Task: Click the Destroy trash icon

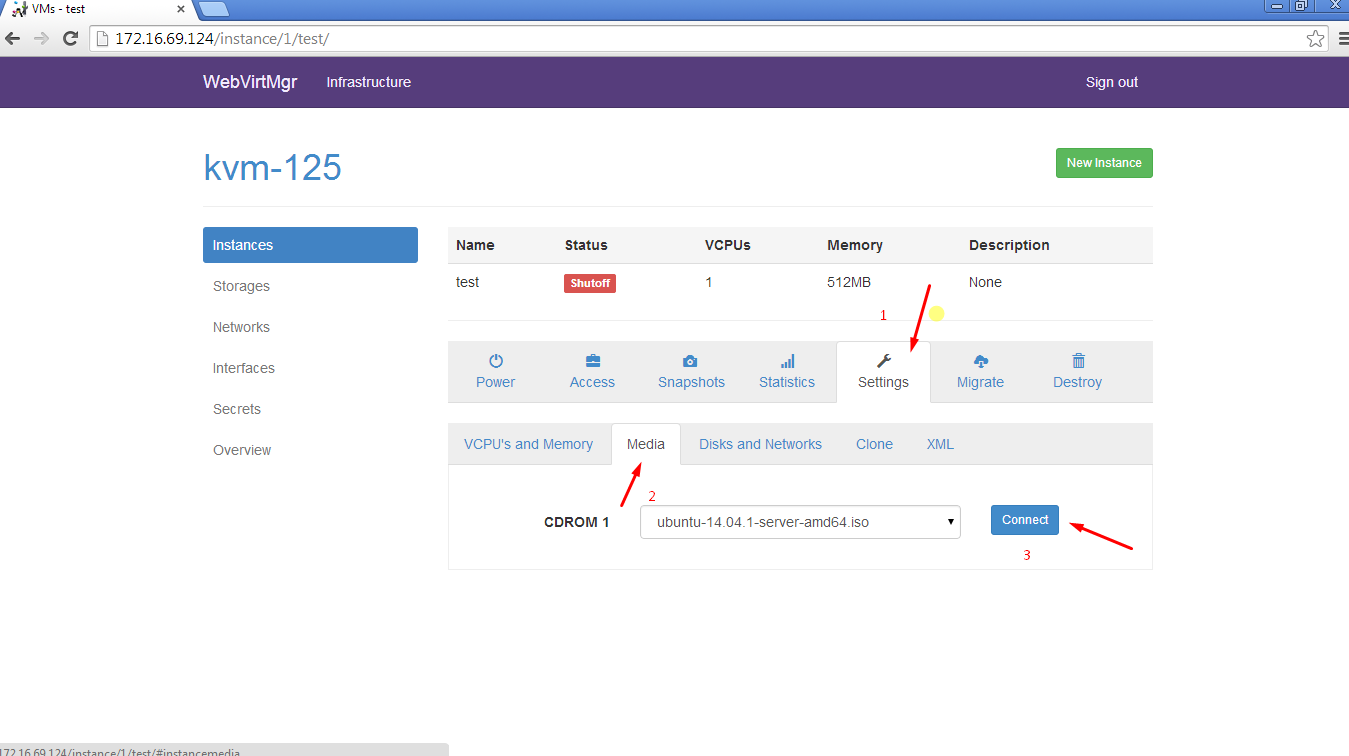Action: 1078,361
